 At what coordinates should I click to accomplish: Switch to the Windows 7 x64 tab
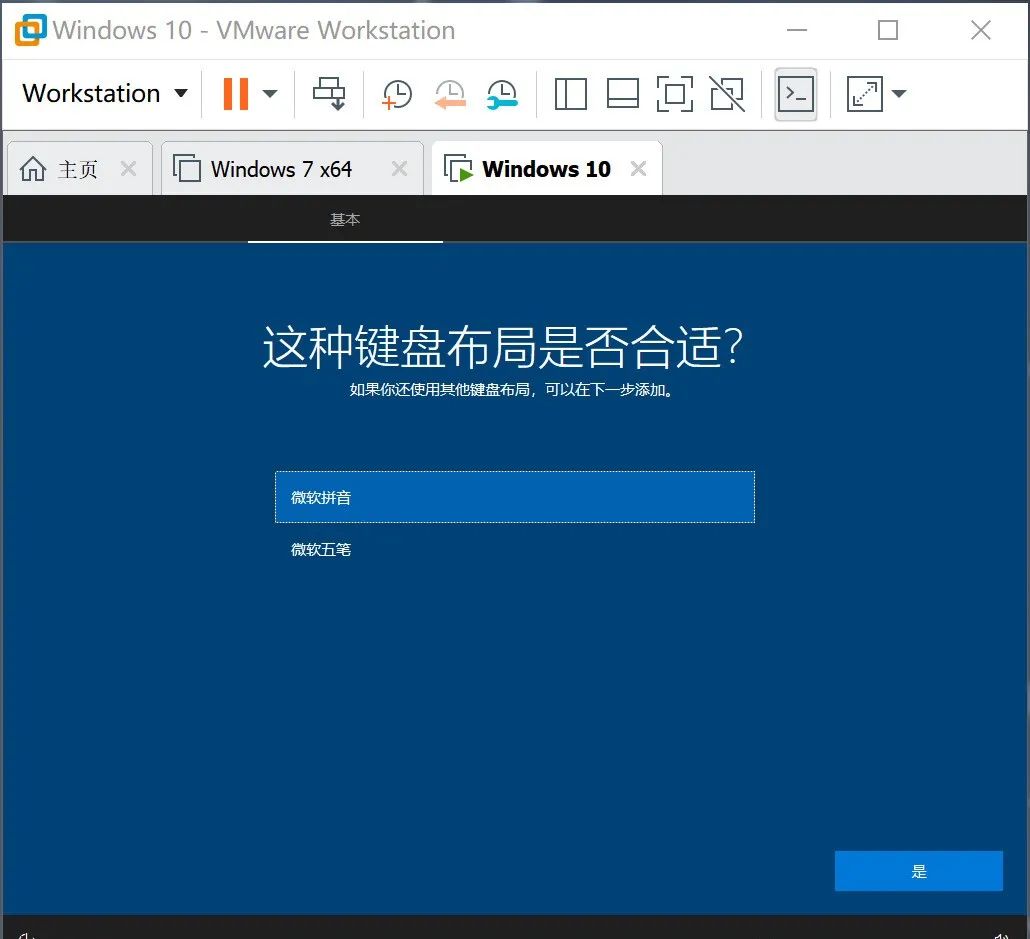tap(280, 168)
